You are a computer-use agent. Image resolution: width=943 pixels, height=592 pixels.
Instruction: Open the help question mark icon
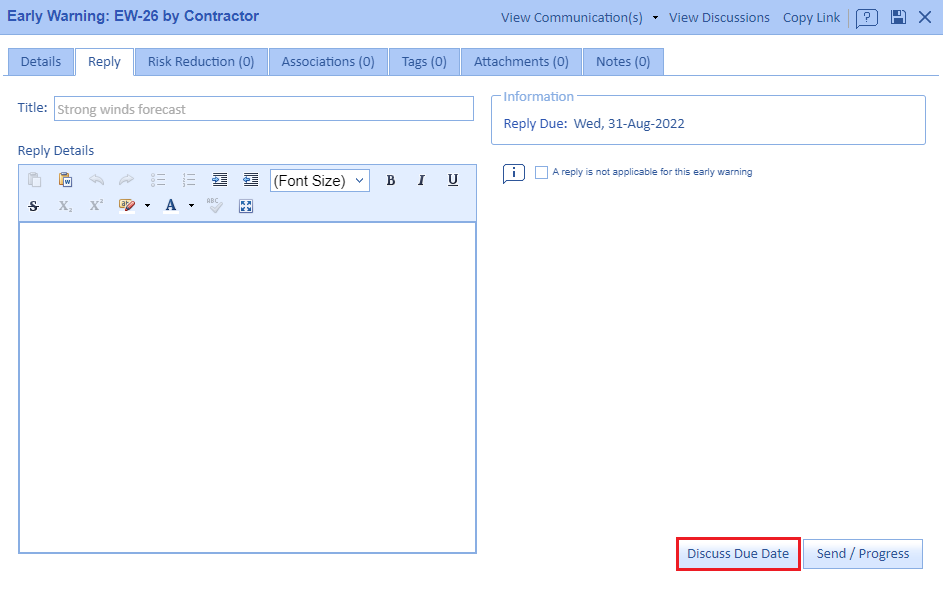click(x=867, y=17)
